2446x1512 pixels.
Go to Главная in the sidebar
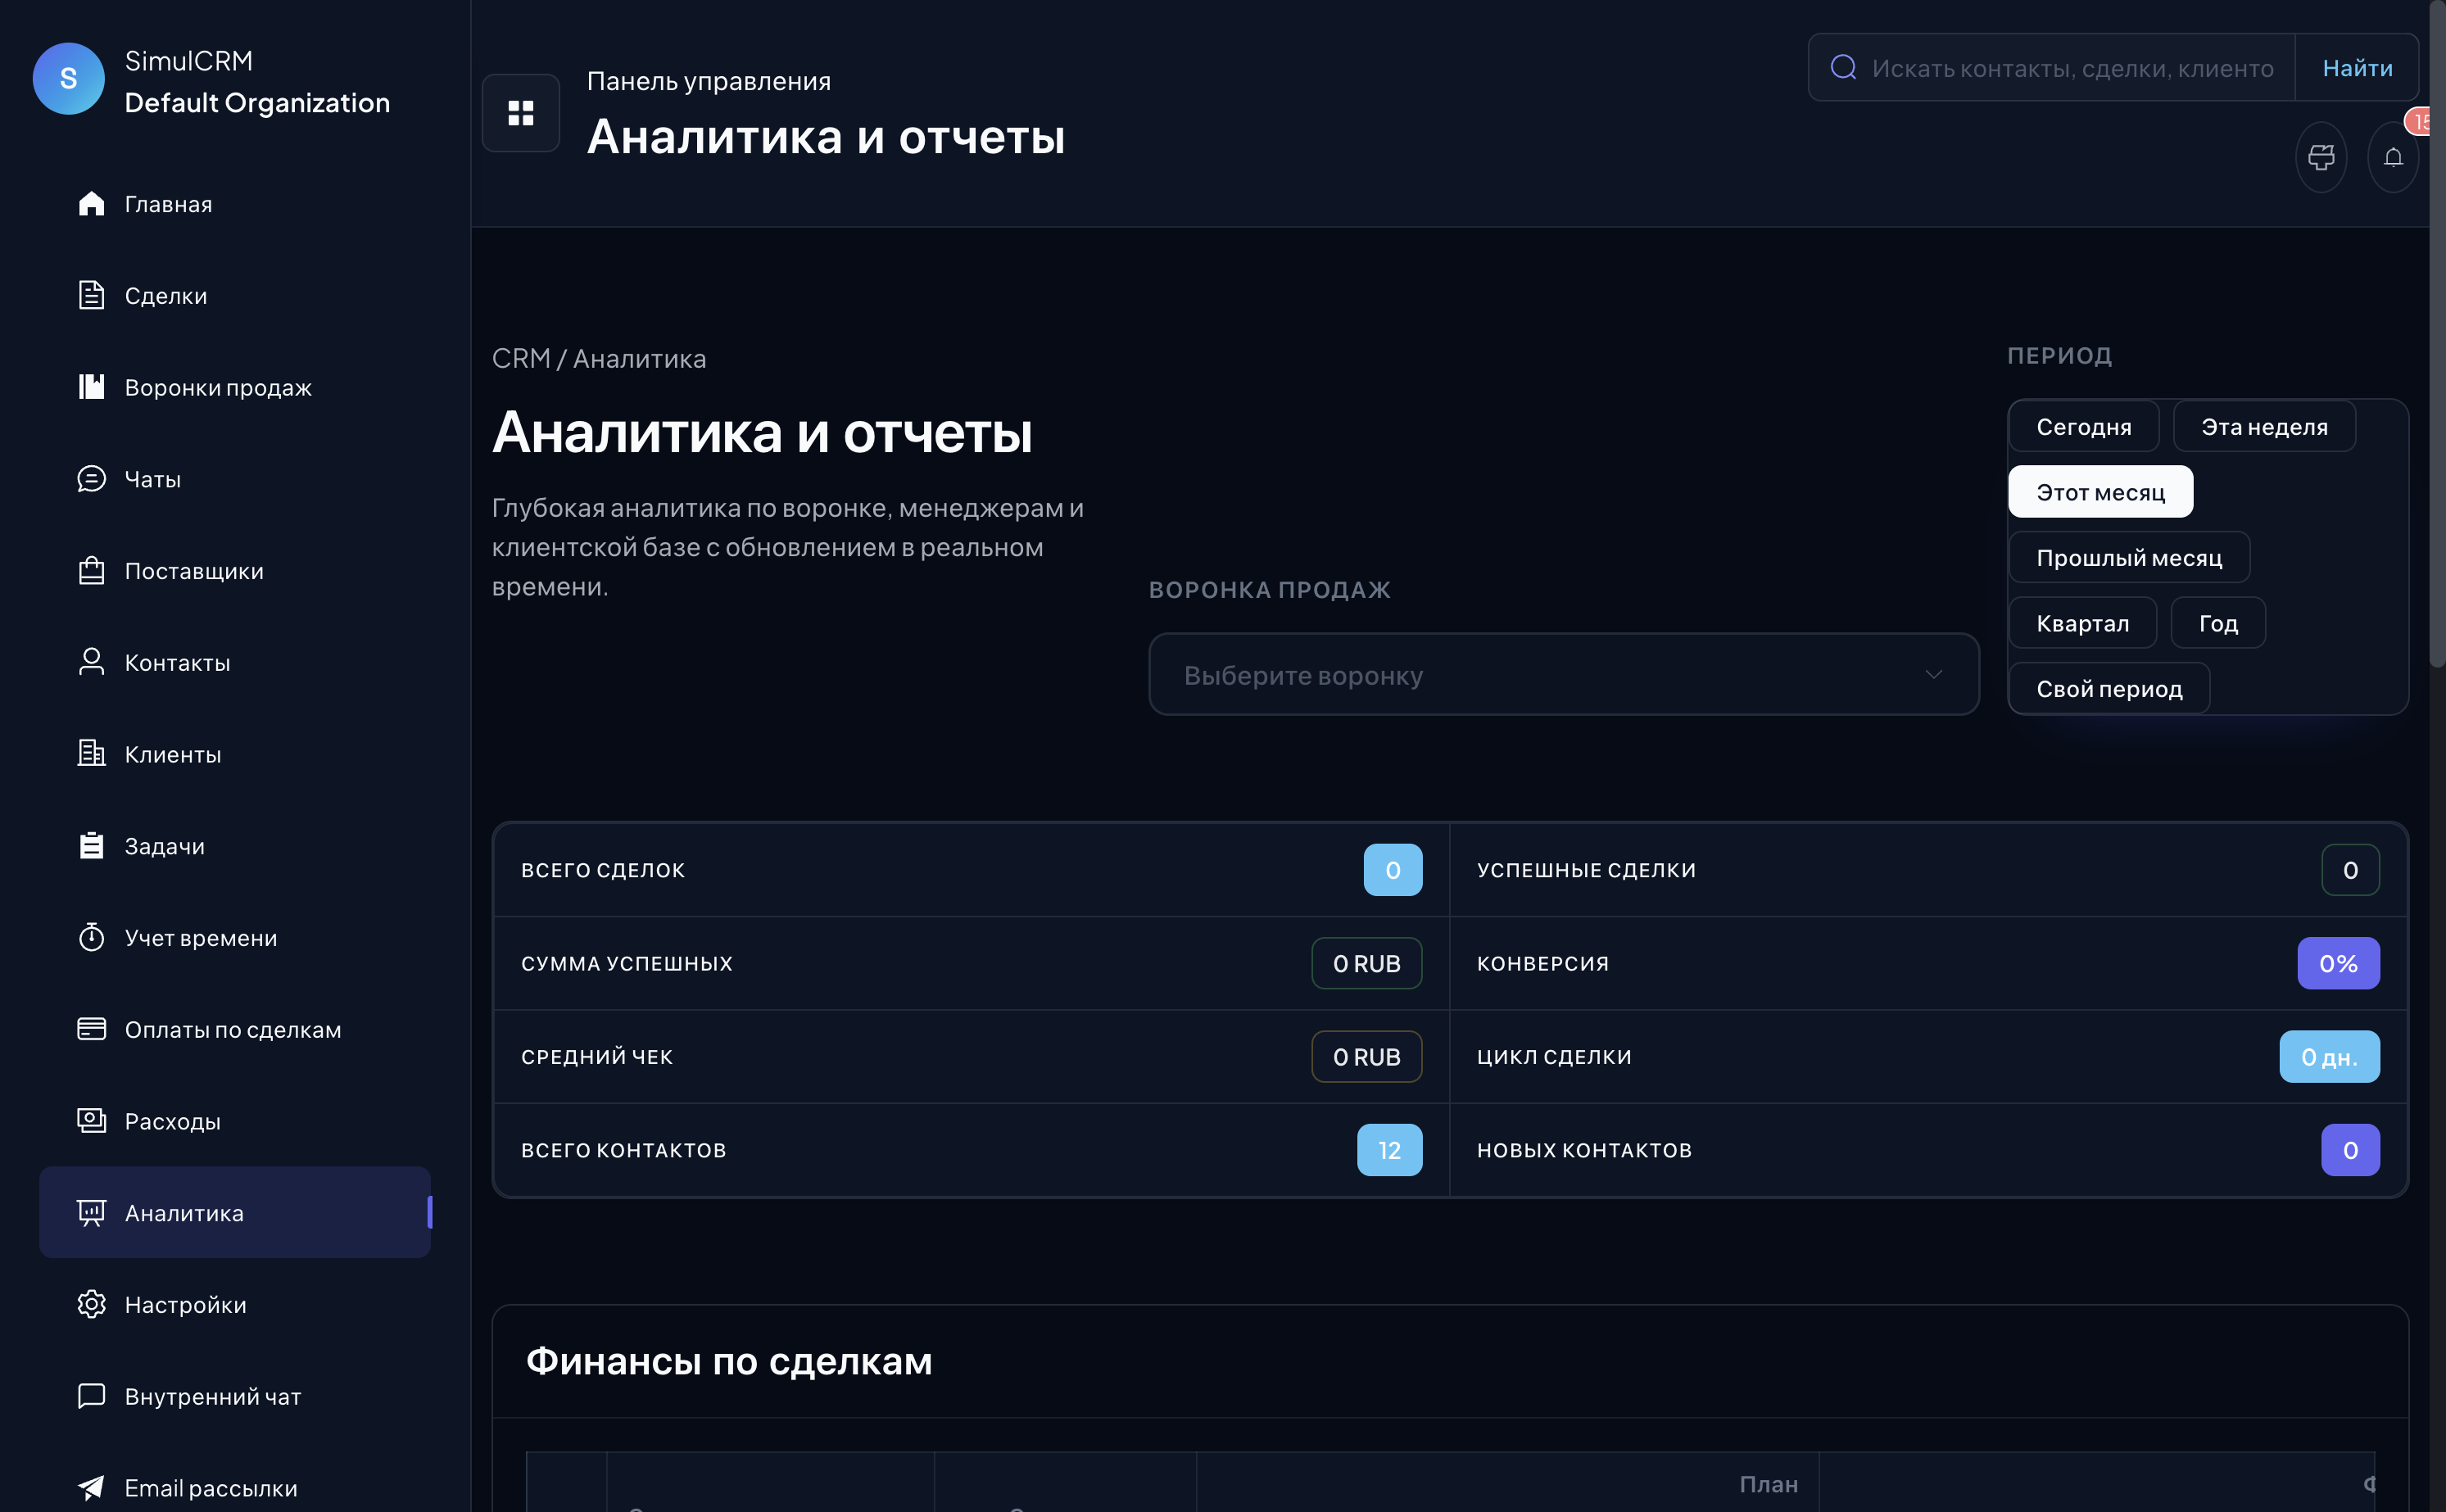[168, 203]
